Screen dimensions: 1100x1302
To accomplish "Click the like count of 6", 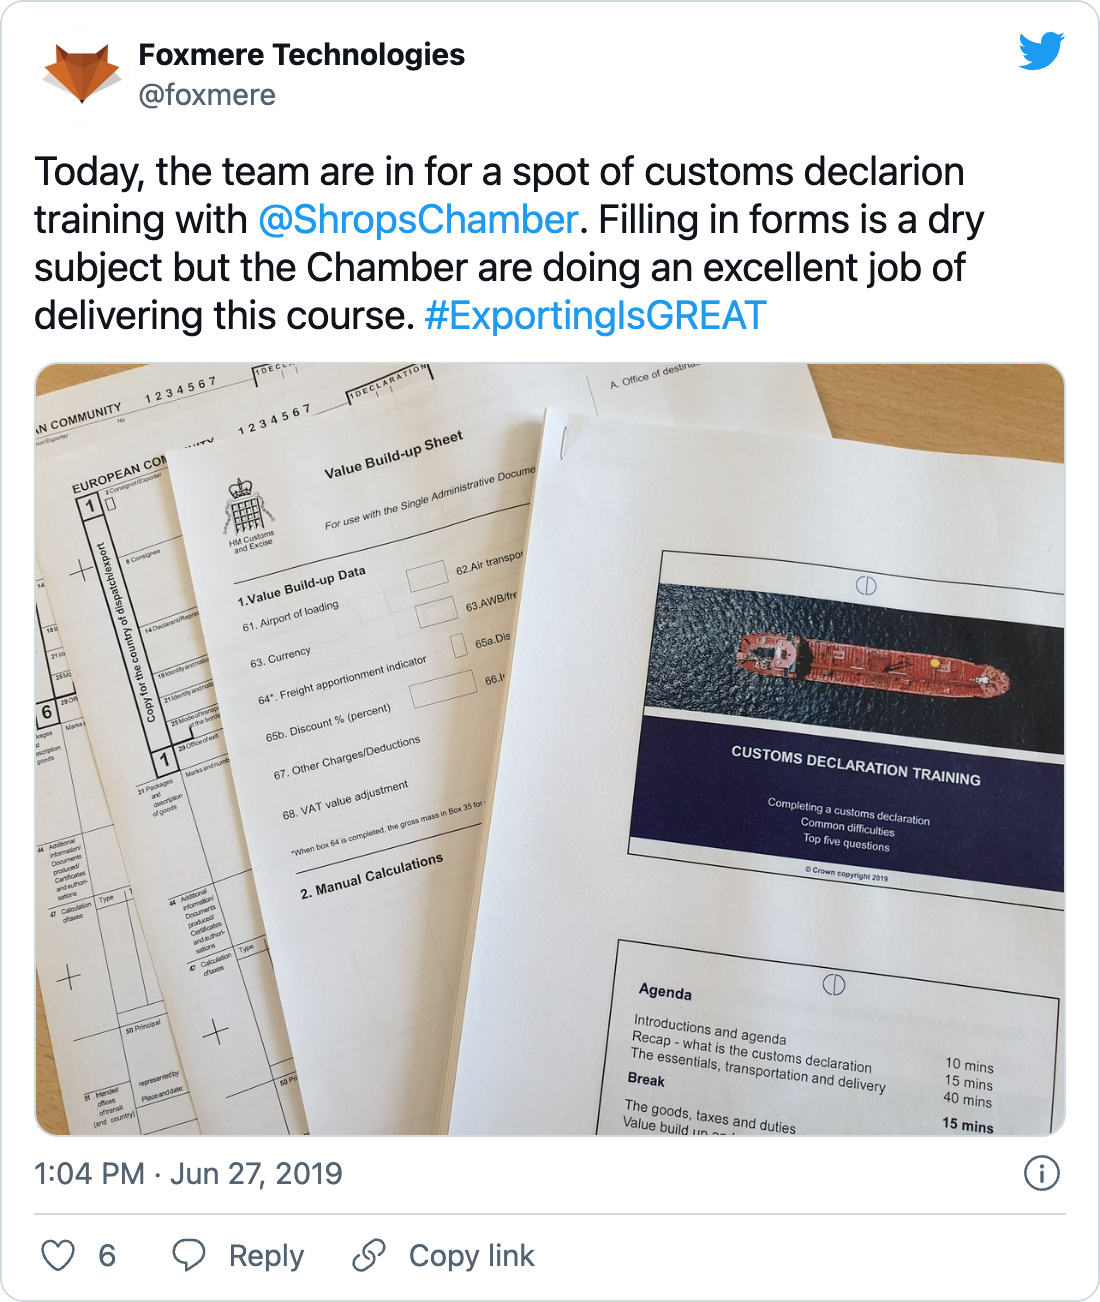I will tap(107, 1255).
